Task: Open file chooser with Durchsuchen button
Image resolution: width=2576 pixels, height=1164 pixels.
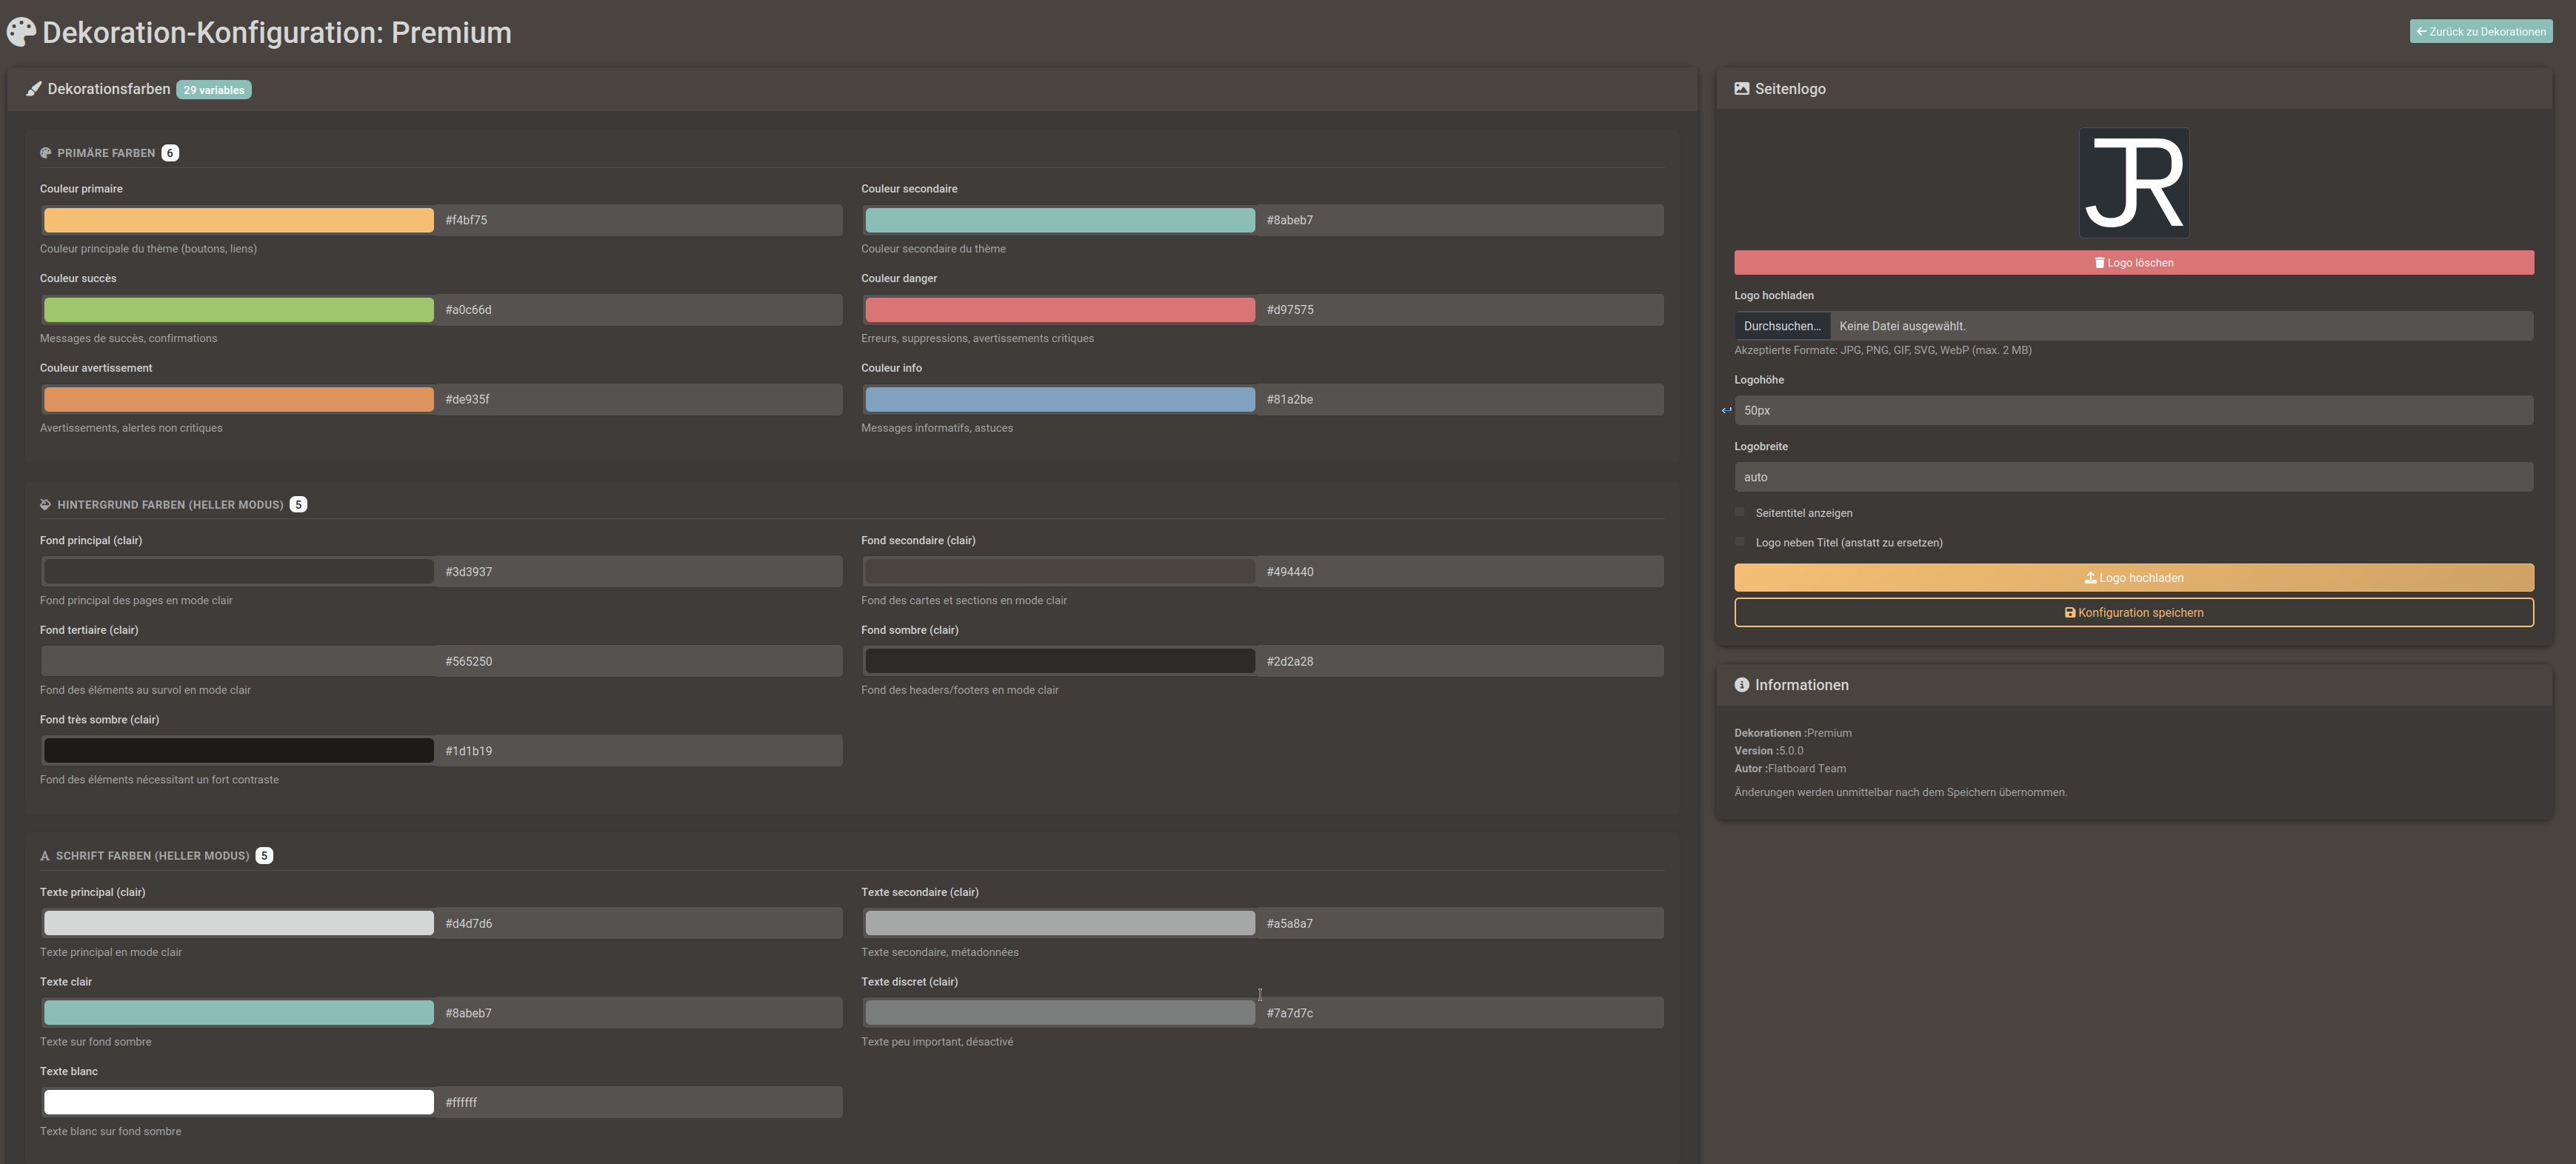Action: click(x=1781, y=326)
